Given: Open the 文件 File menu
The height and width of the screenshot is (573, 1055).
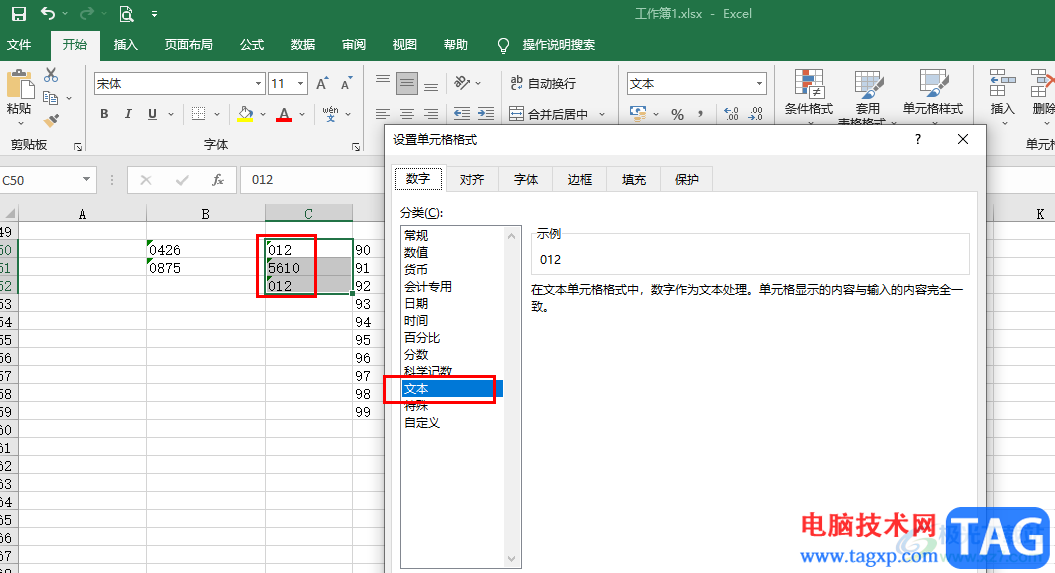Looking at the screenshot, I should [19, 44].
